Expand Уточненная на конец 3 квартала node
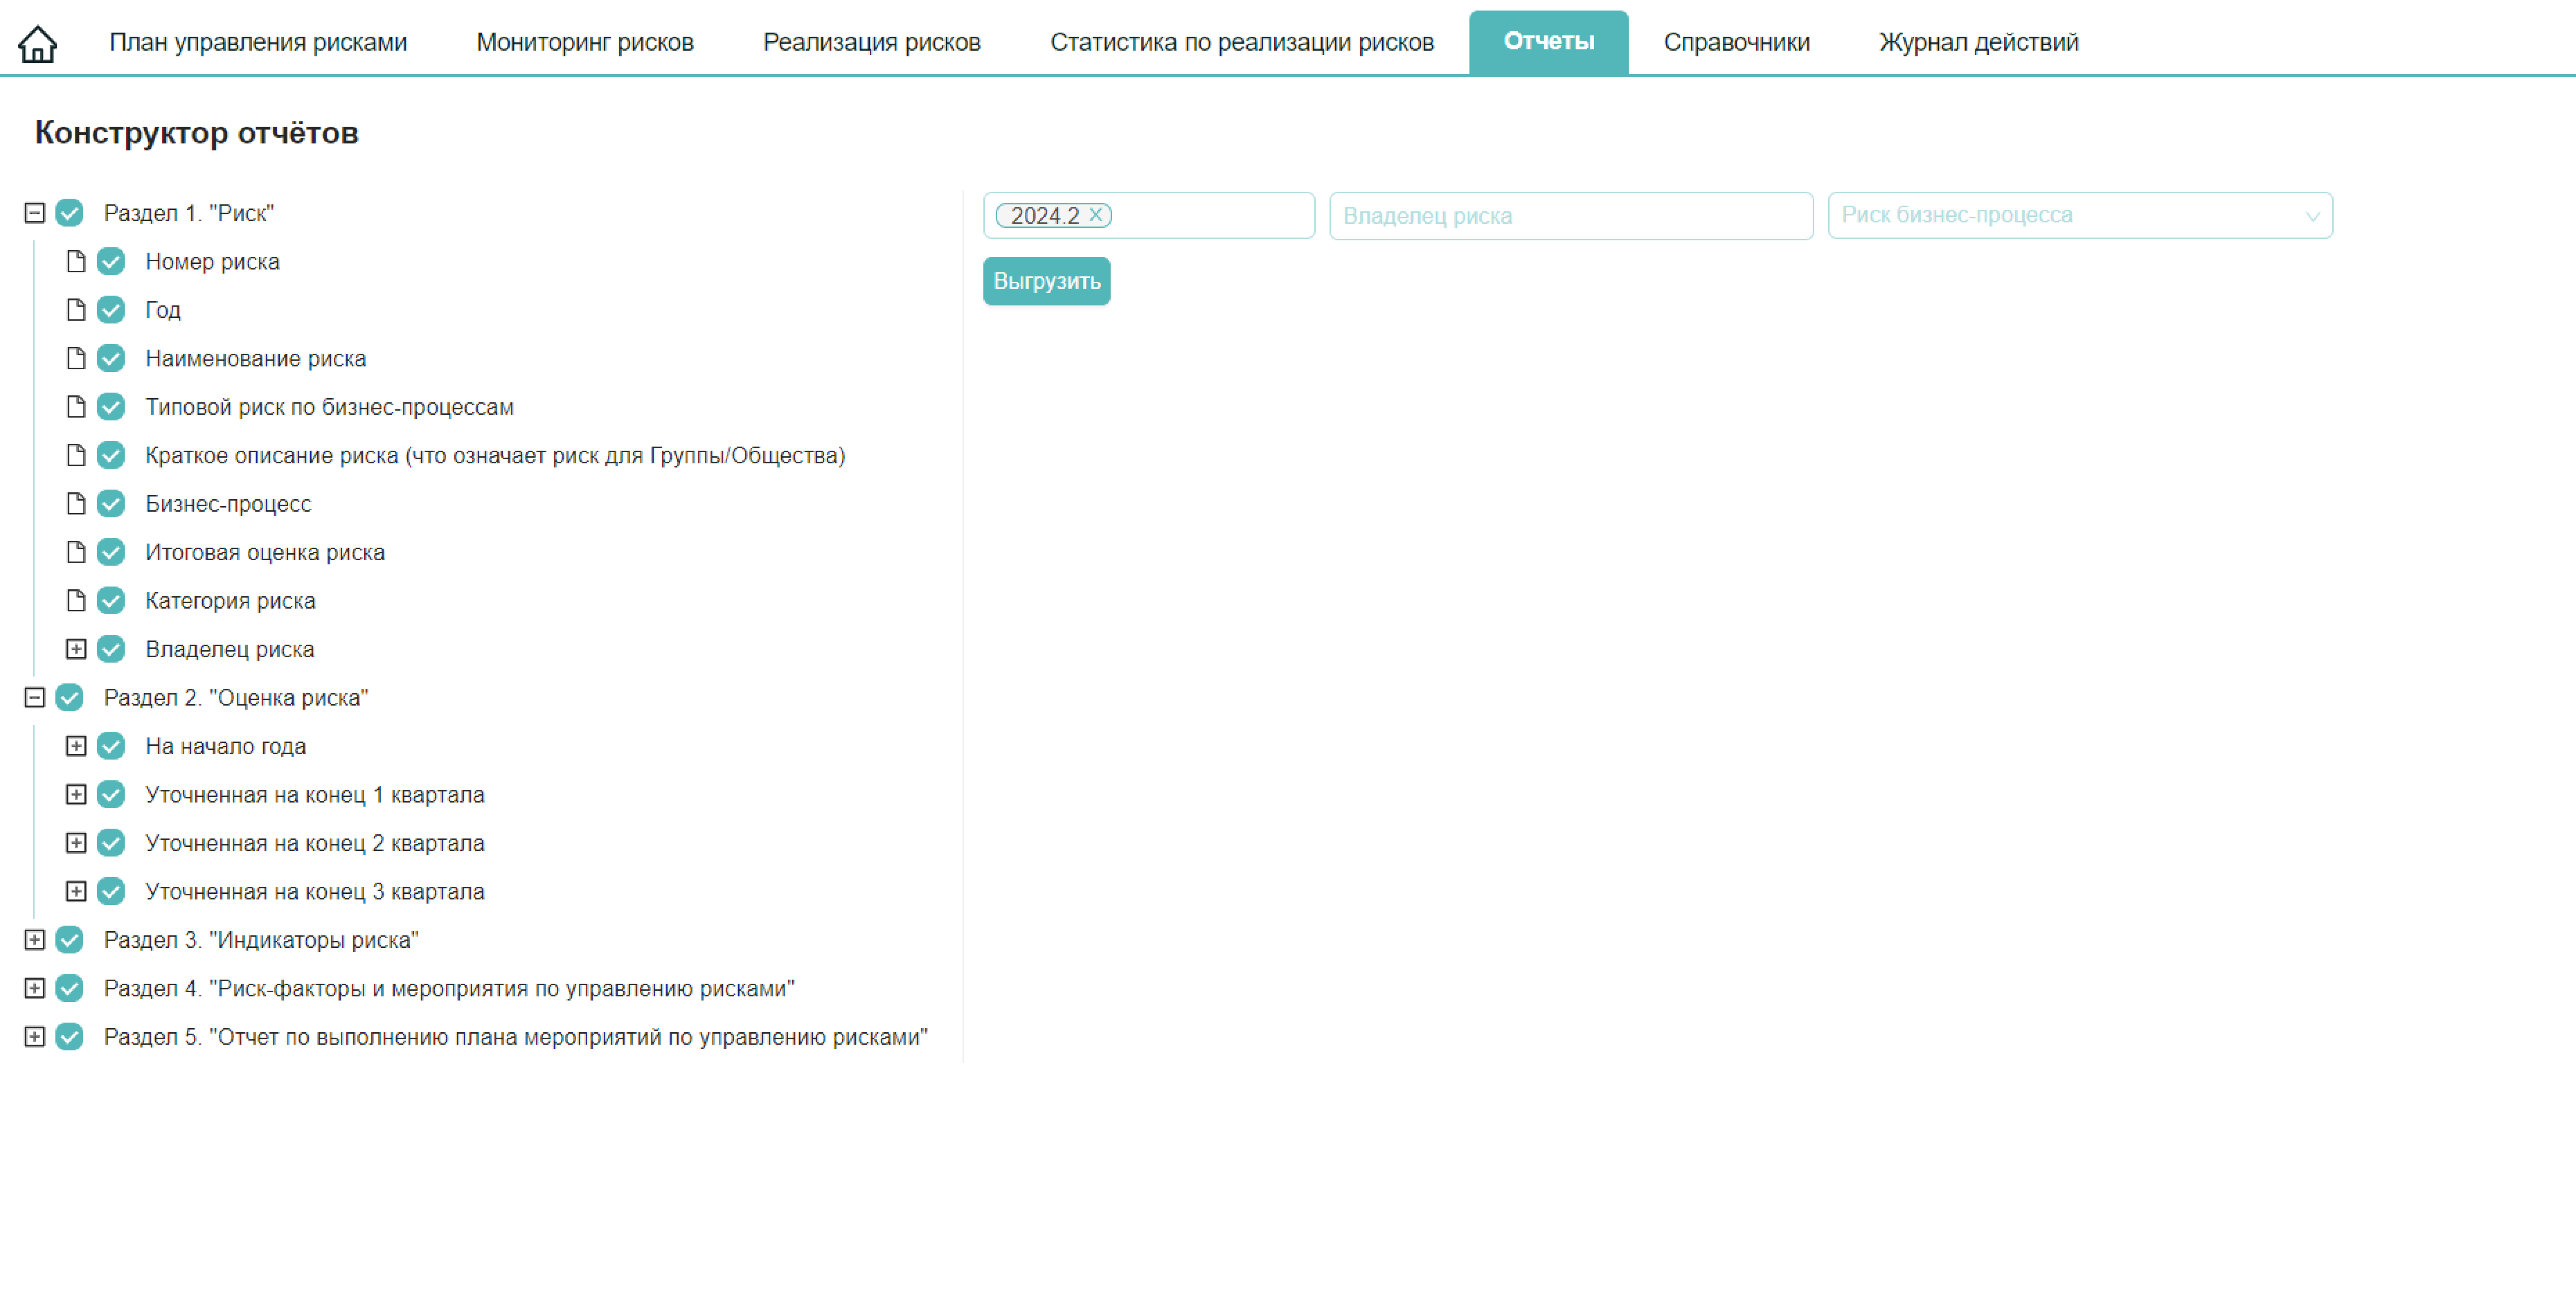The image size is (2576, 1312). (x=76, y=892)
